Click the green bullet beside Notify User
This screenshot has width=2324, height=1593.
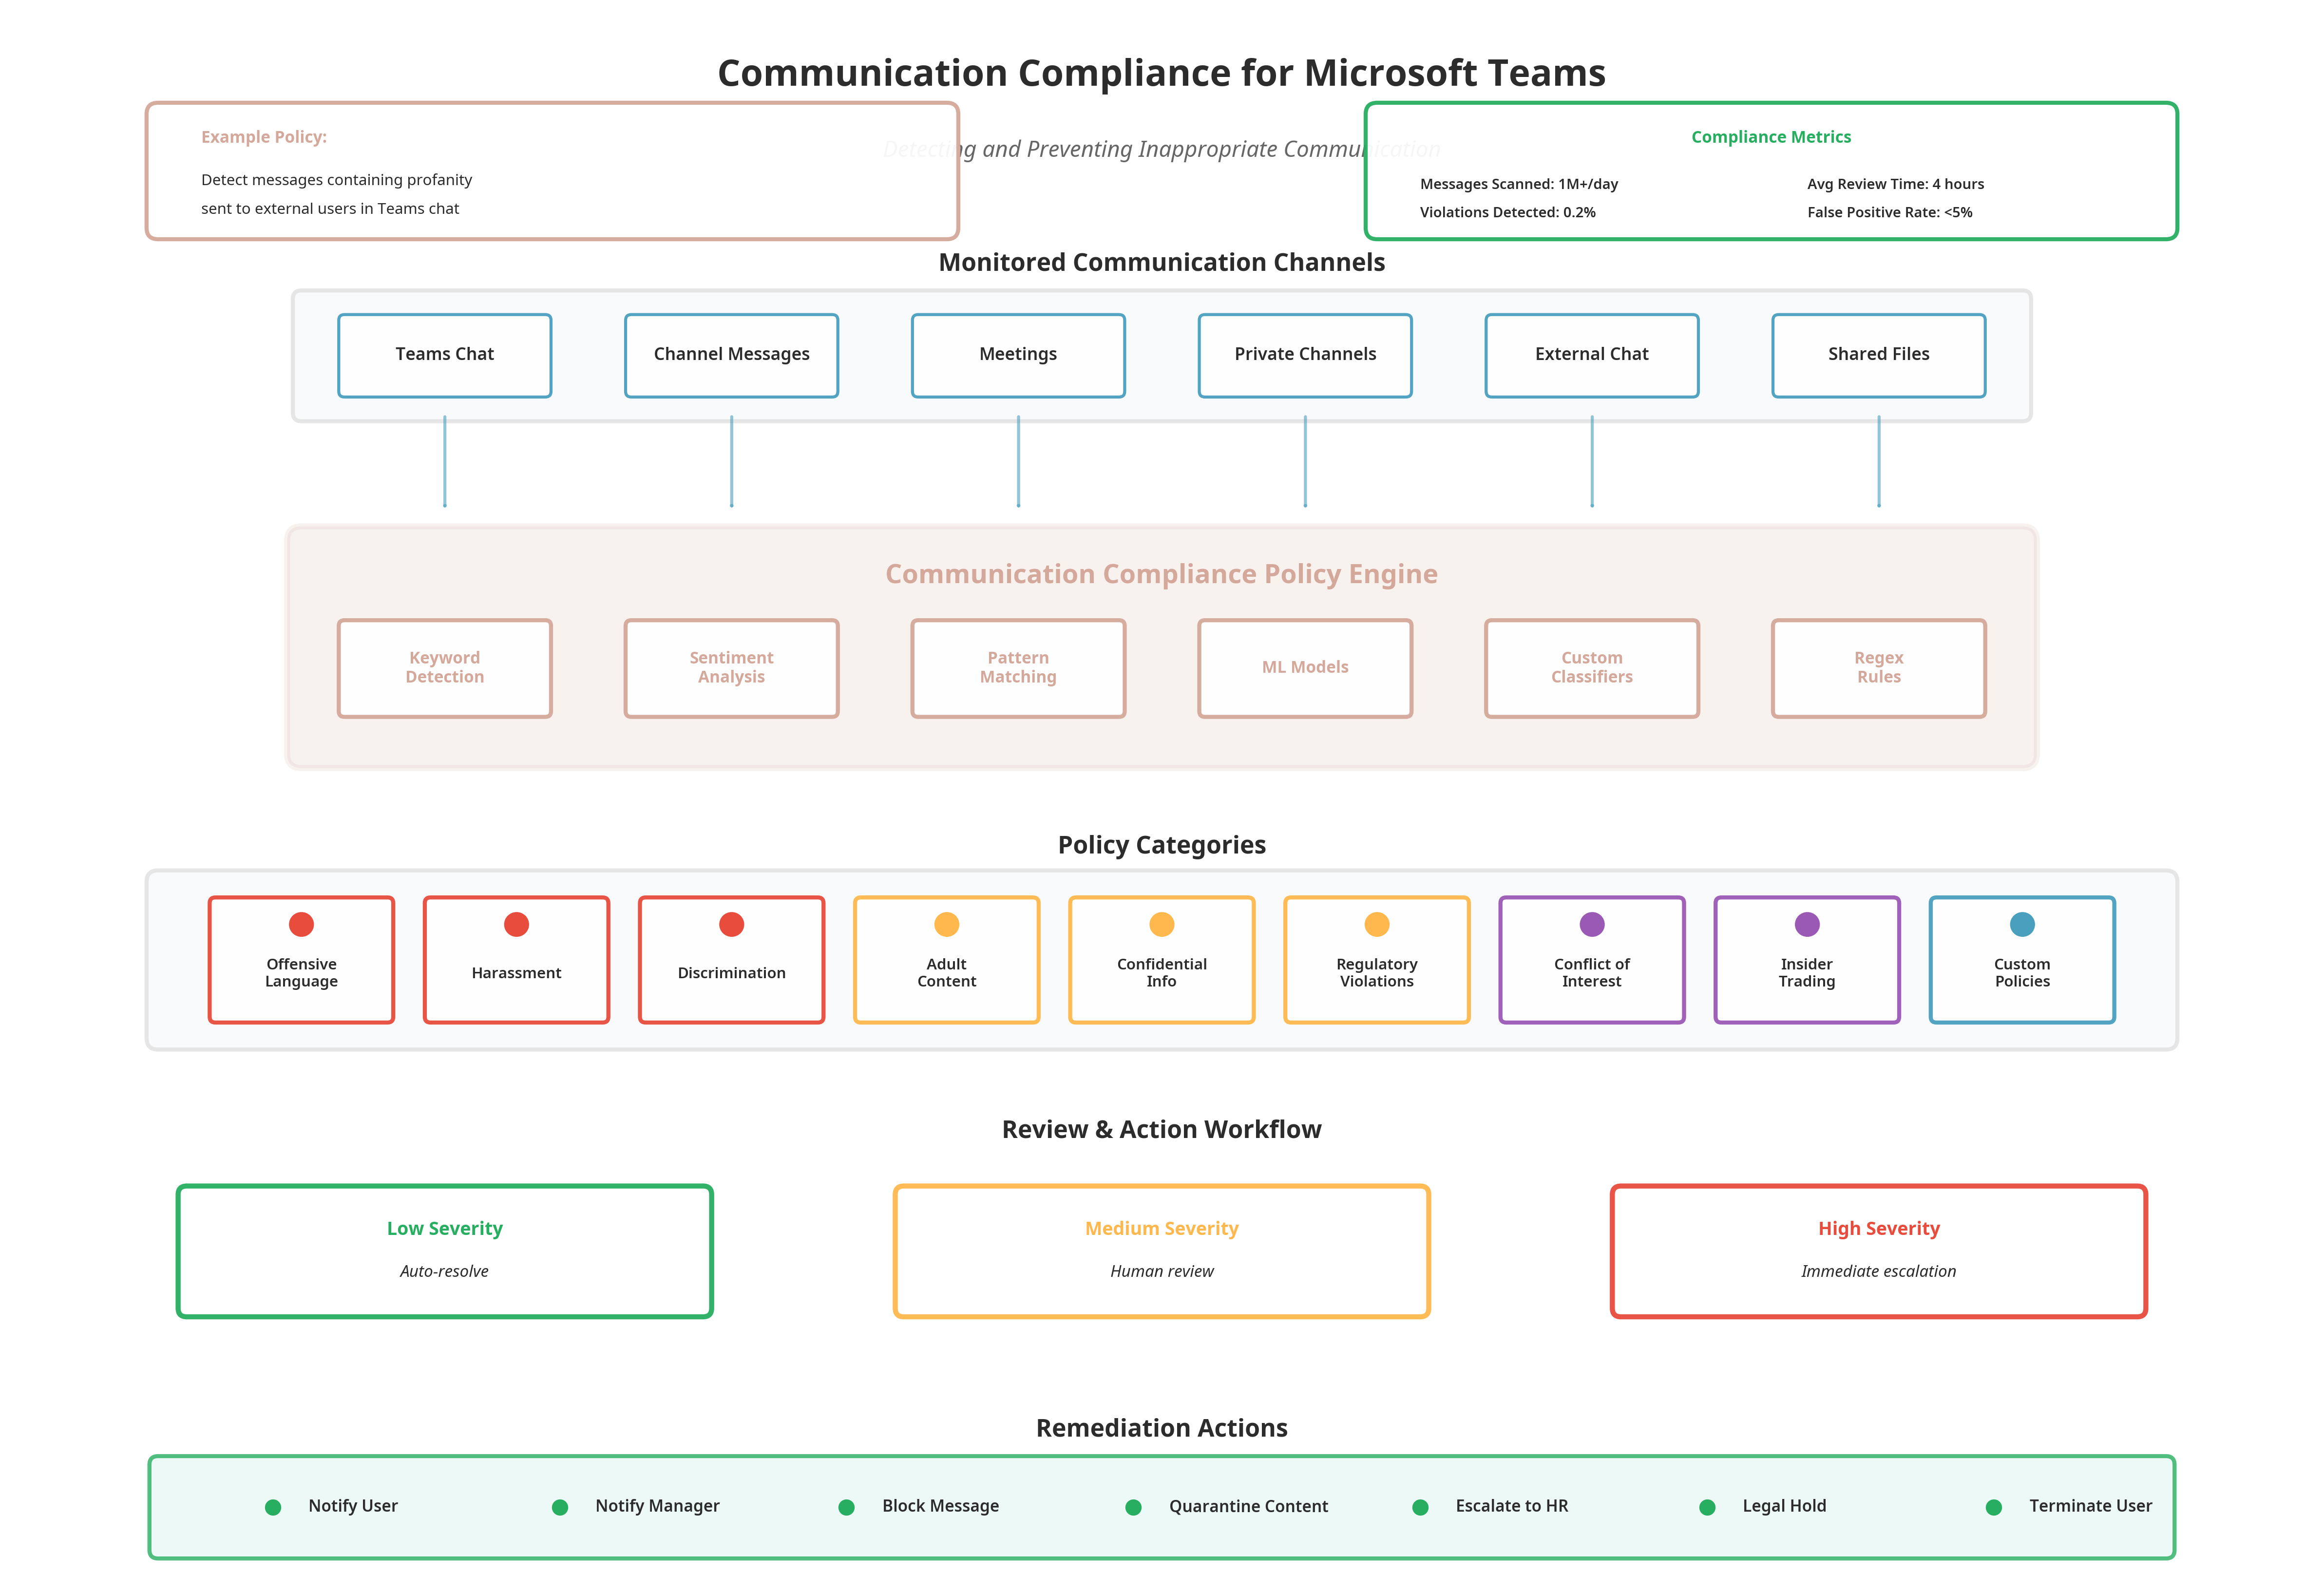pyautogui.click(x=272, y=1506)
